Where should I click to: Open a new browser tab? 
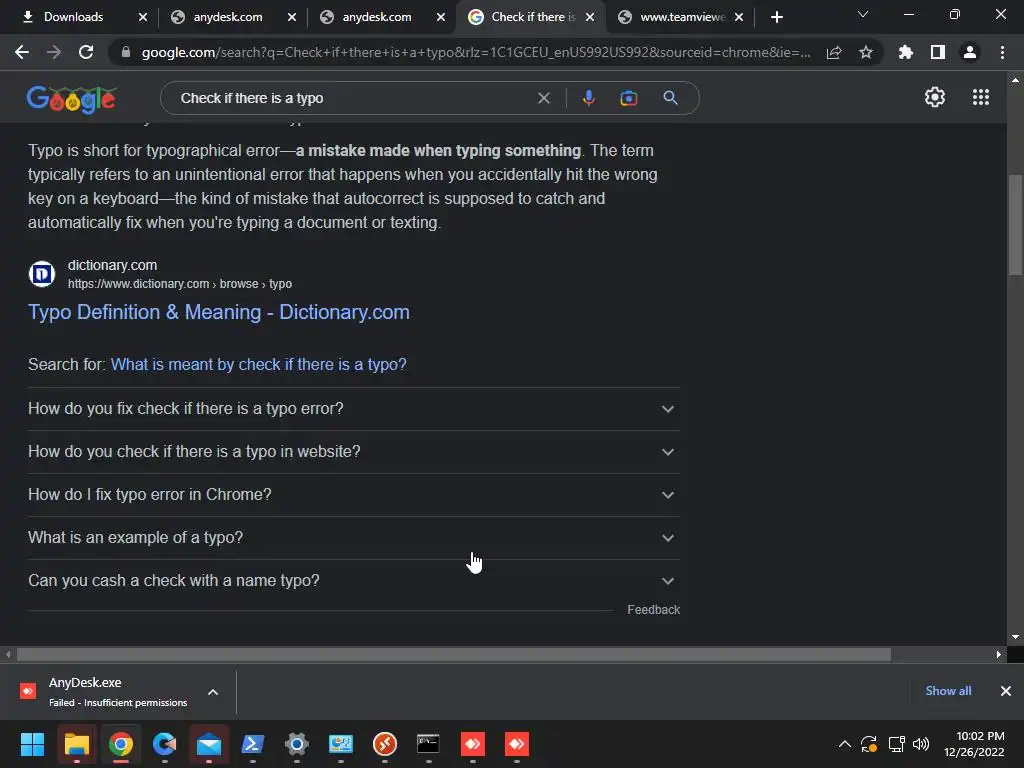[x=776, y=17]
